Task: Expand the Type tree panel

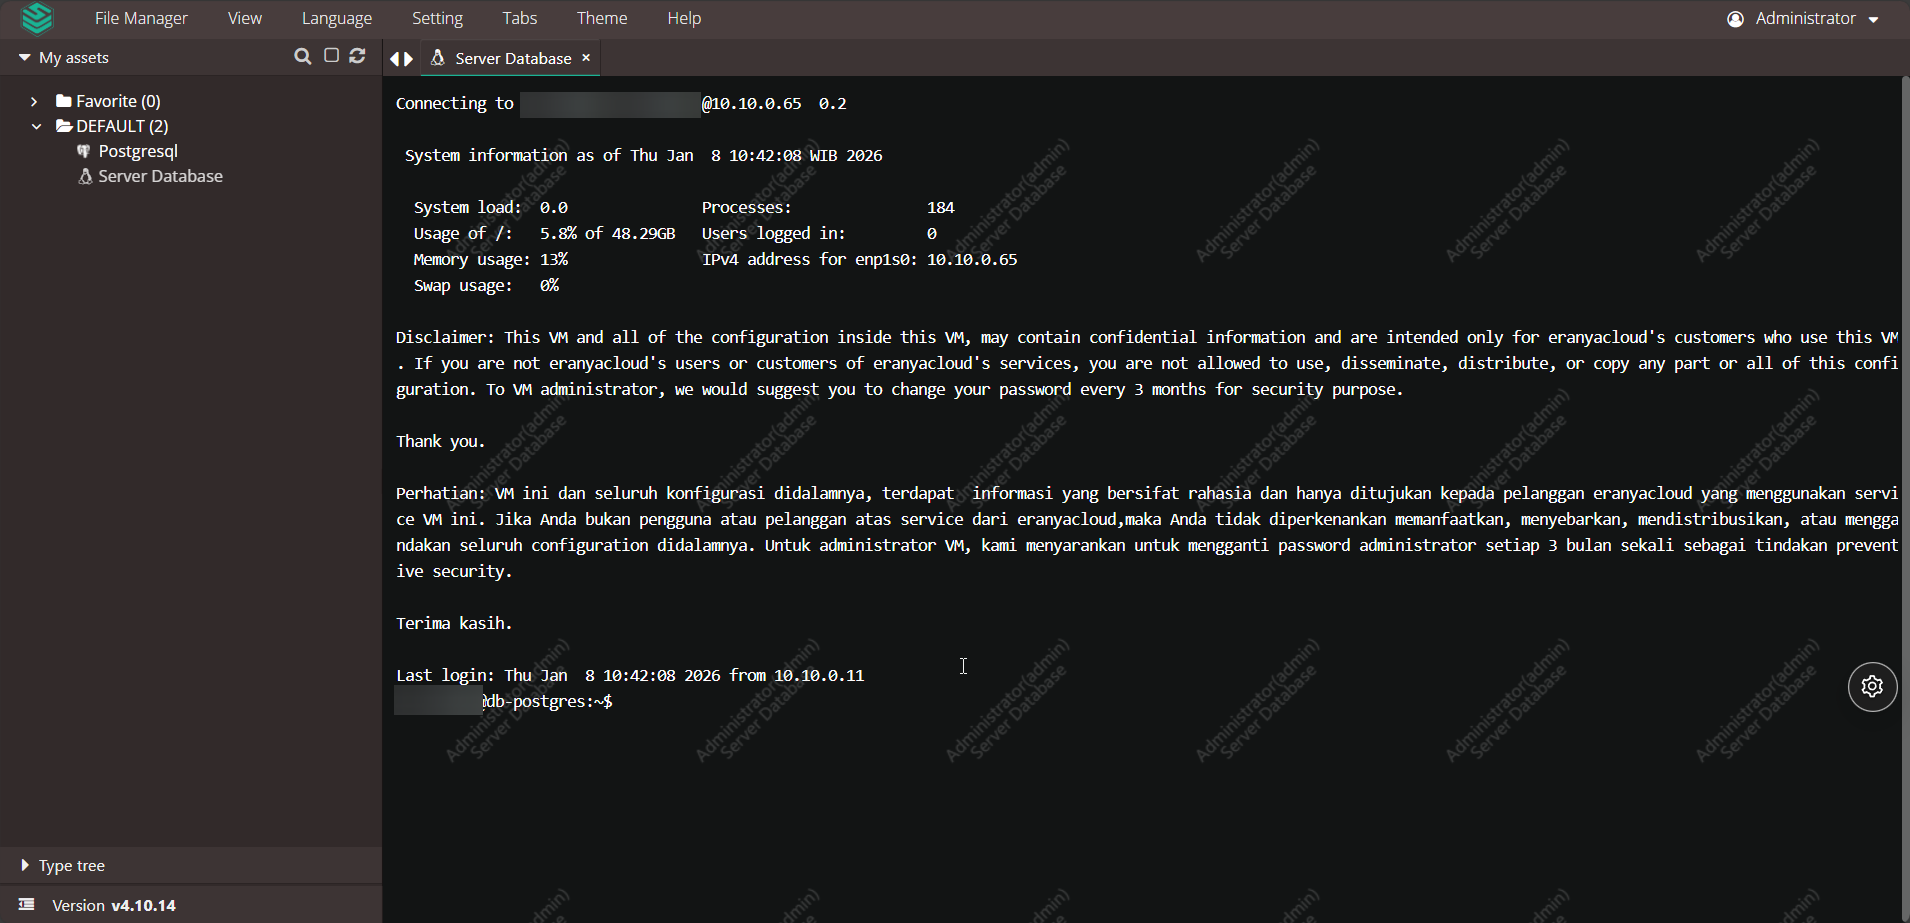Action: pos(25,866)
